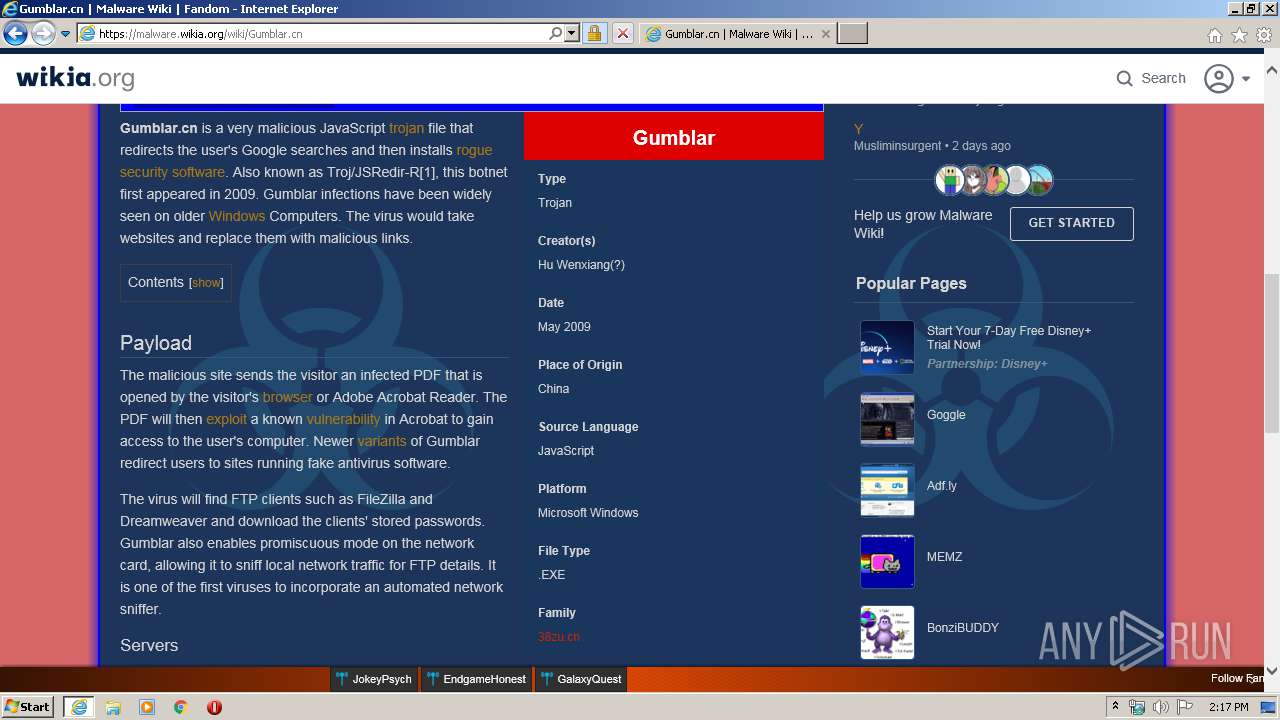The width and height of the screenshot is (1280, 720).
Task: Open the JokeyPsych bottom bar item
Action: point(374,679)
